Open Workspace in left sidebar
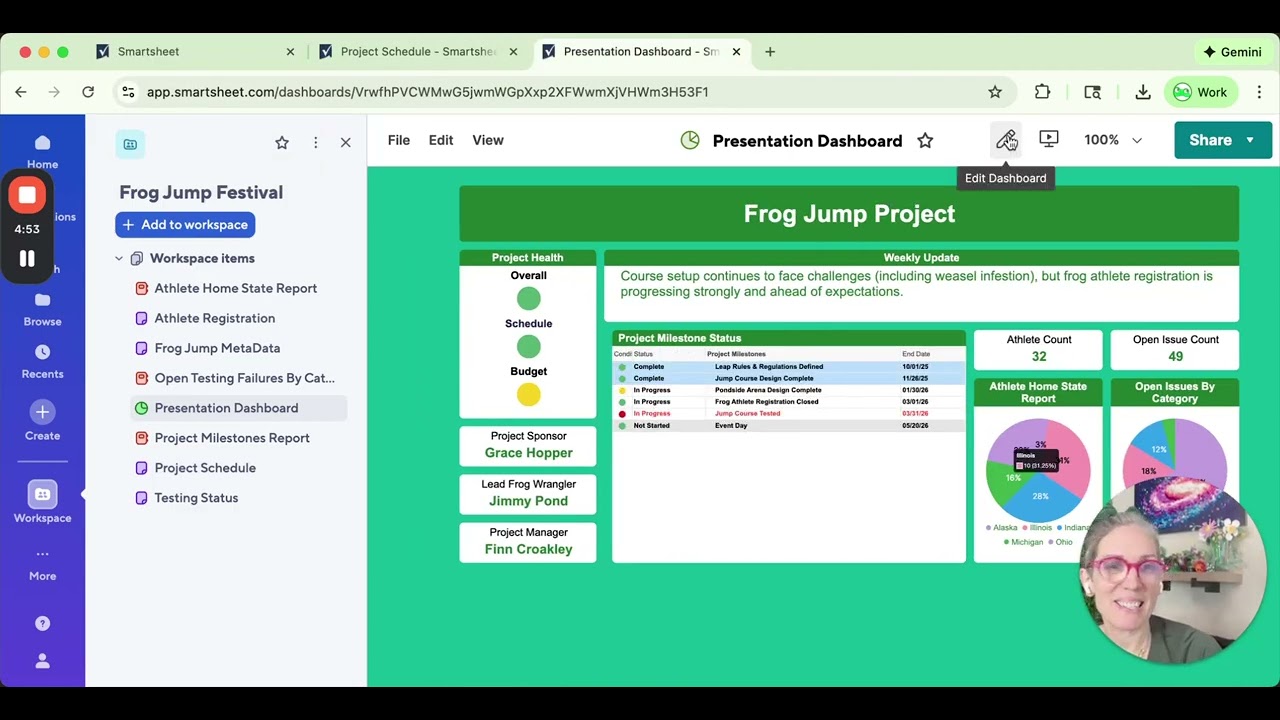The height and width of the screenshot is (720, 1280). pos(42,503)
